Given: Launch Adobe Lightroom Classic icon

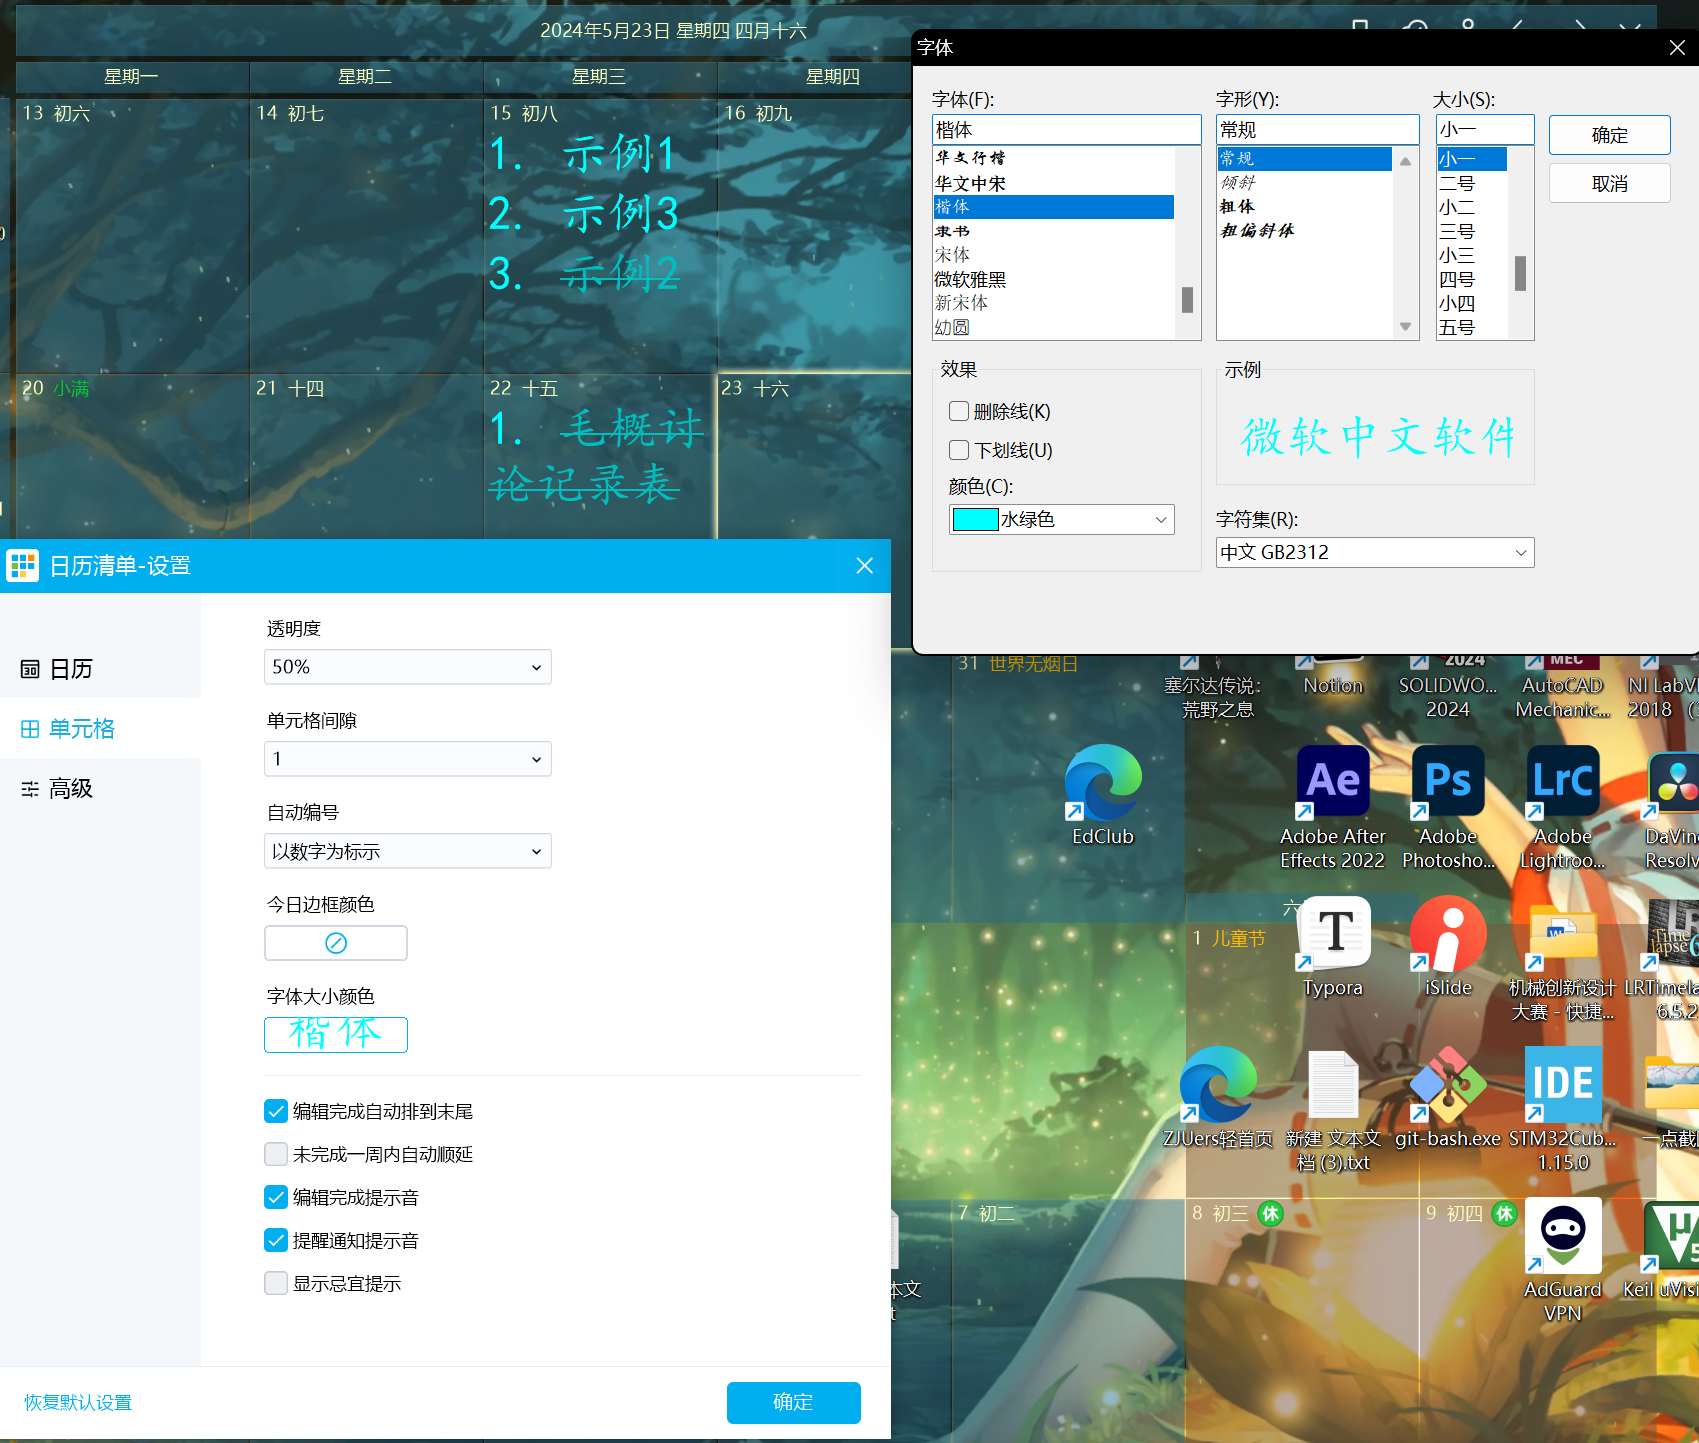Looking at the screenshot, I should [1562, 783].
